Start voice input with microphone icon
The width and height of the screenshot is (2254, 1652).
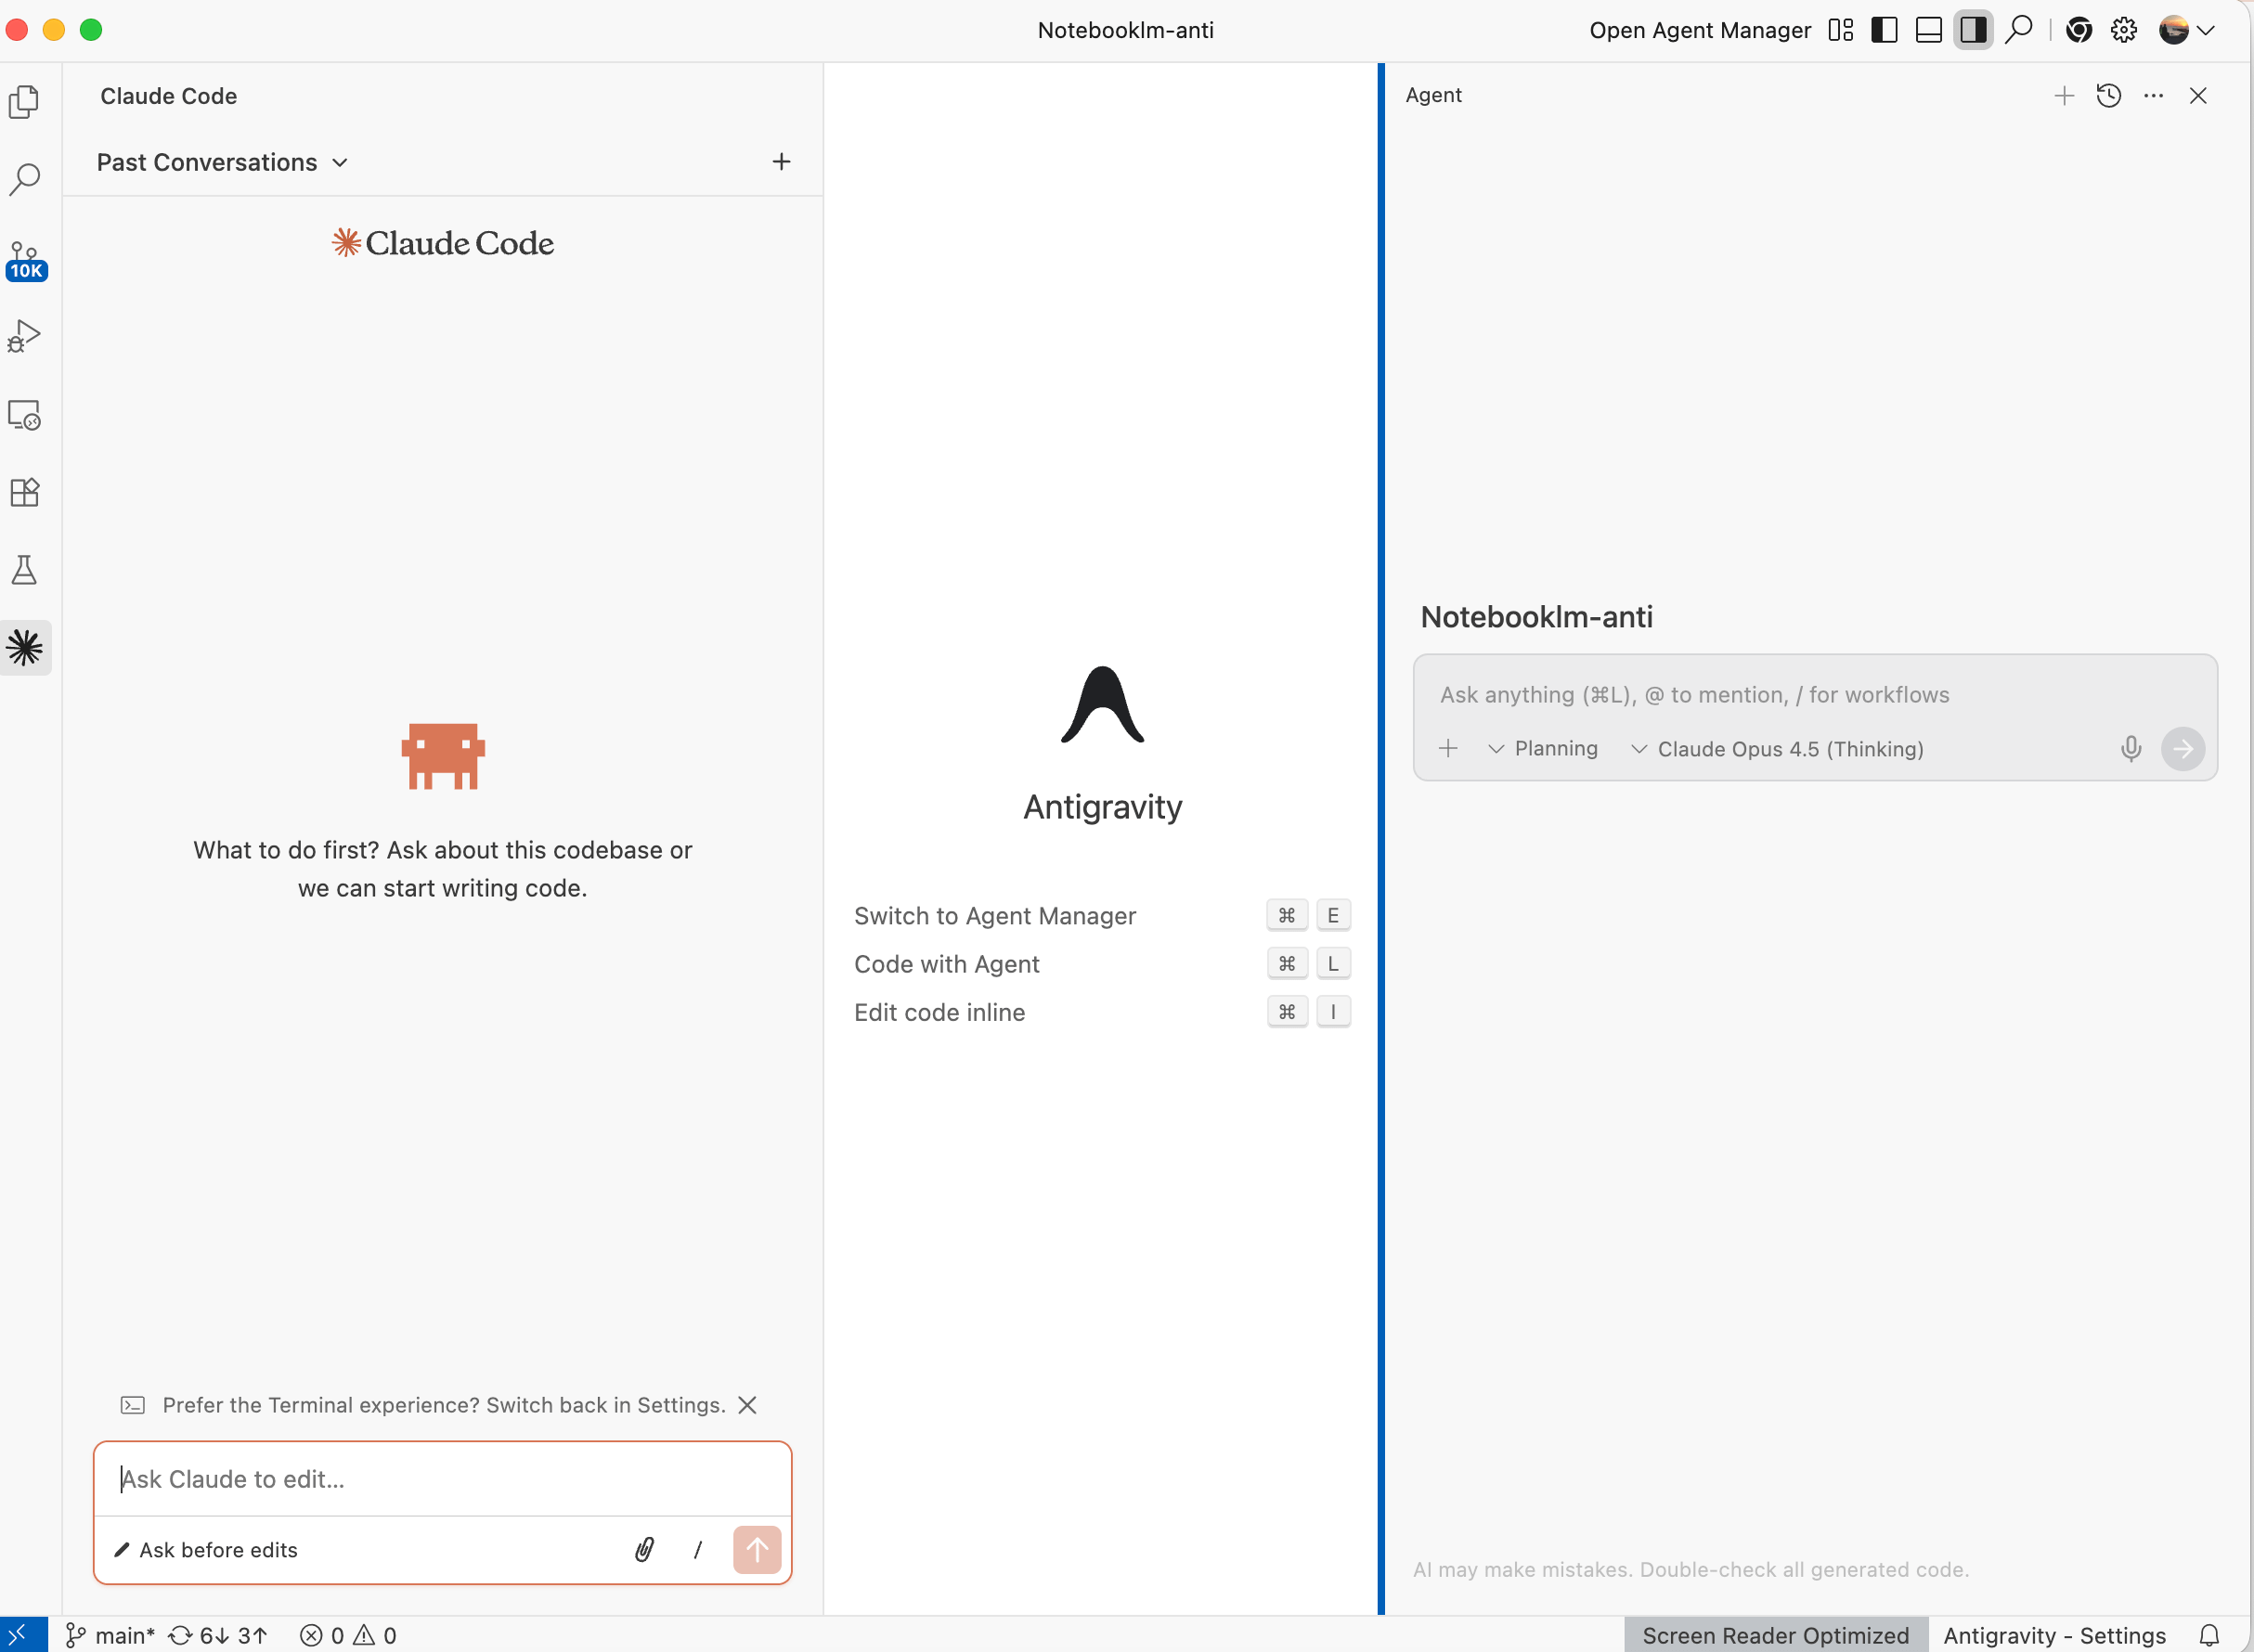(2131, 749)
